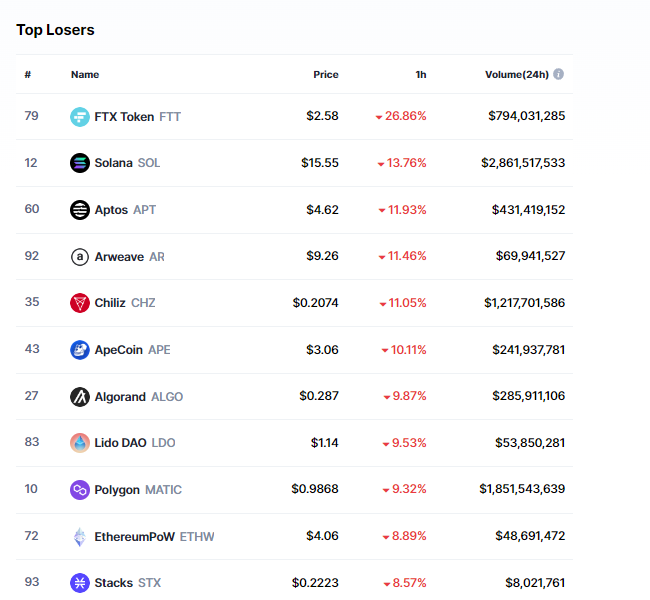Click the FTX Token coin icon
Image resolution: width=650 pixels, height=600 pixels.
(x=80, y=117)
